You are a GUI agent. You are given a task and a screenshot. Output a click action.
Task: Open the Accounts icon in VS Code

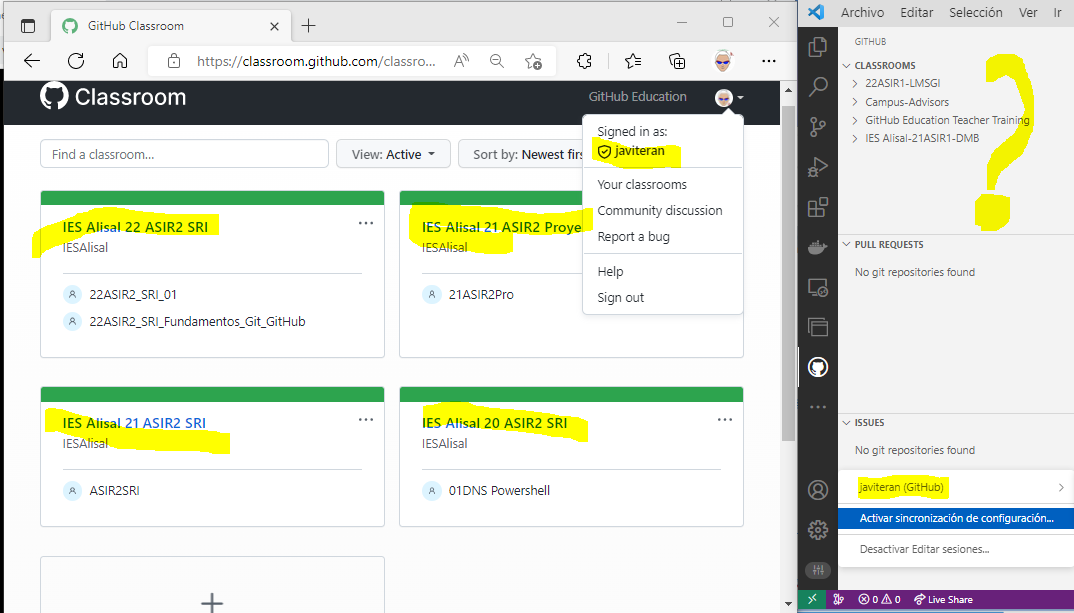[x=818, y=490]
